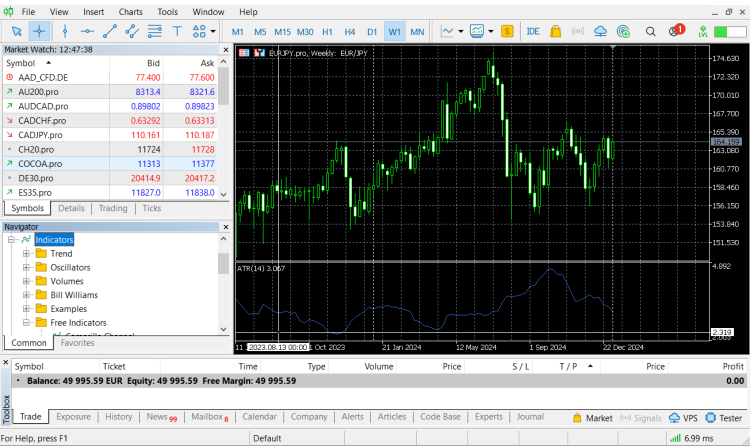750x446 pixels.
Task: Switch chart to H4 timeframe
Action: pyautogui.click(x=349, y=31)
